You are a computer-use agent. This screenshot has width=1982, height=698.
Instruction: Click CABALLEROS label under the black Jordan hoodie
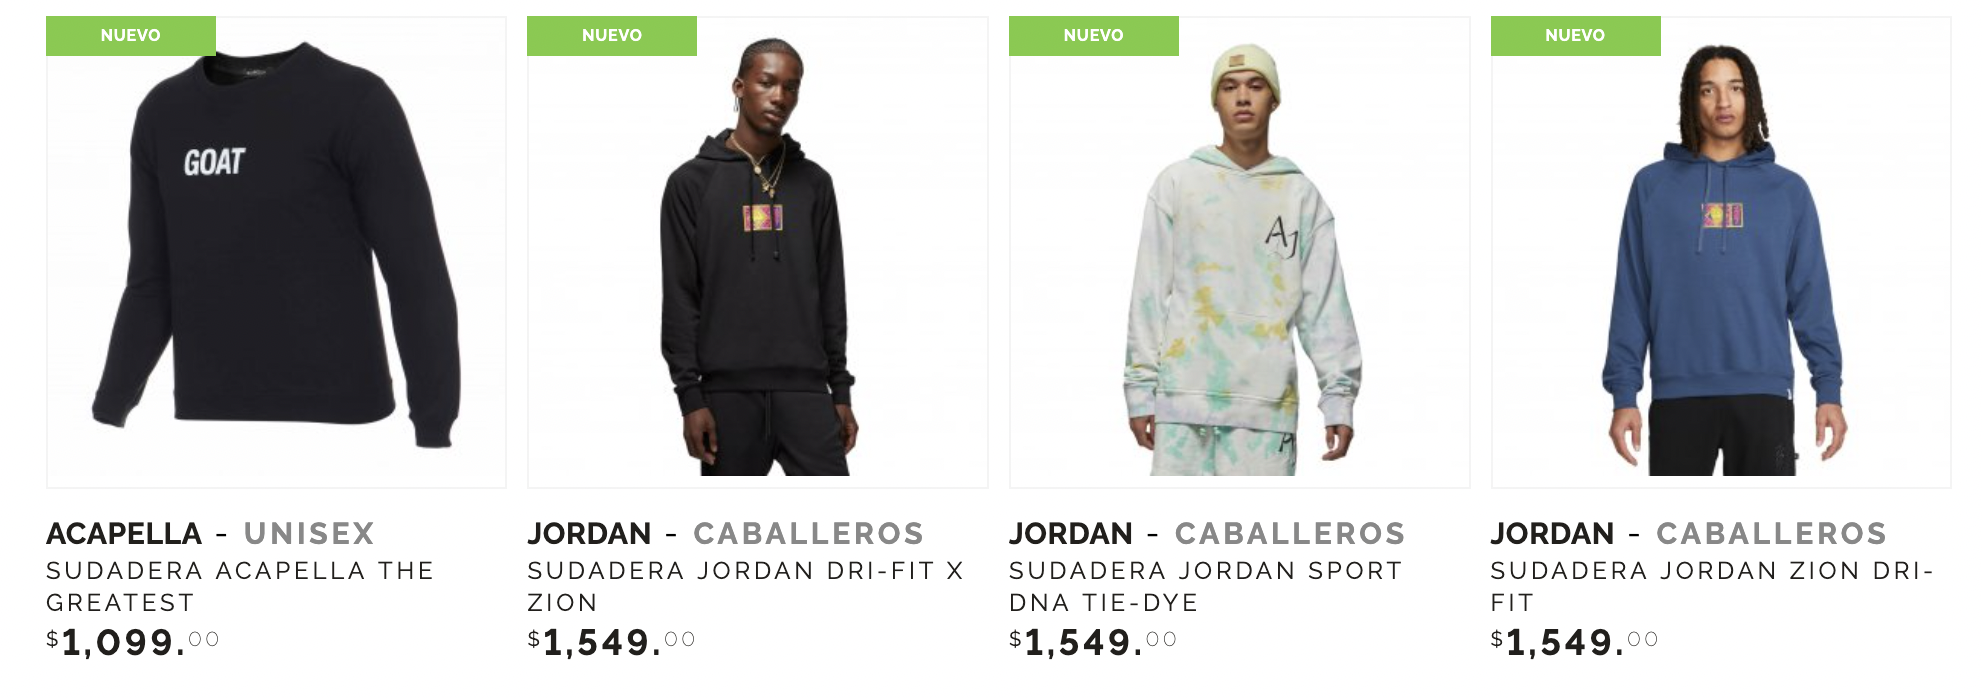(x=808, y=533)
